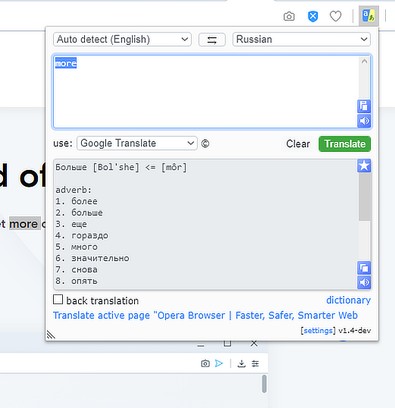The image size is (395, 408).
Task: Listen to the source text pronunciation
Action: [x=364, y=121]
